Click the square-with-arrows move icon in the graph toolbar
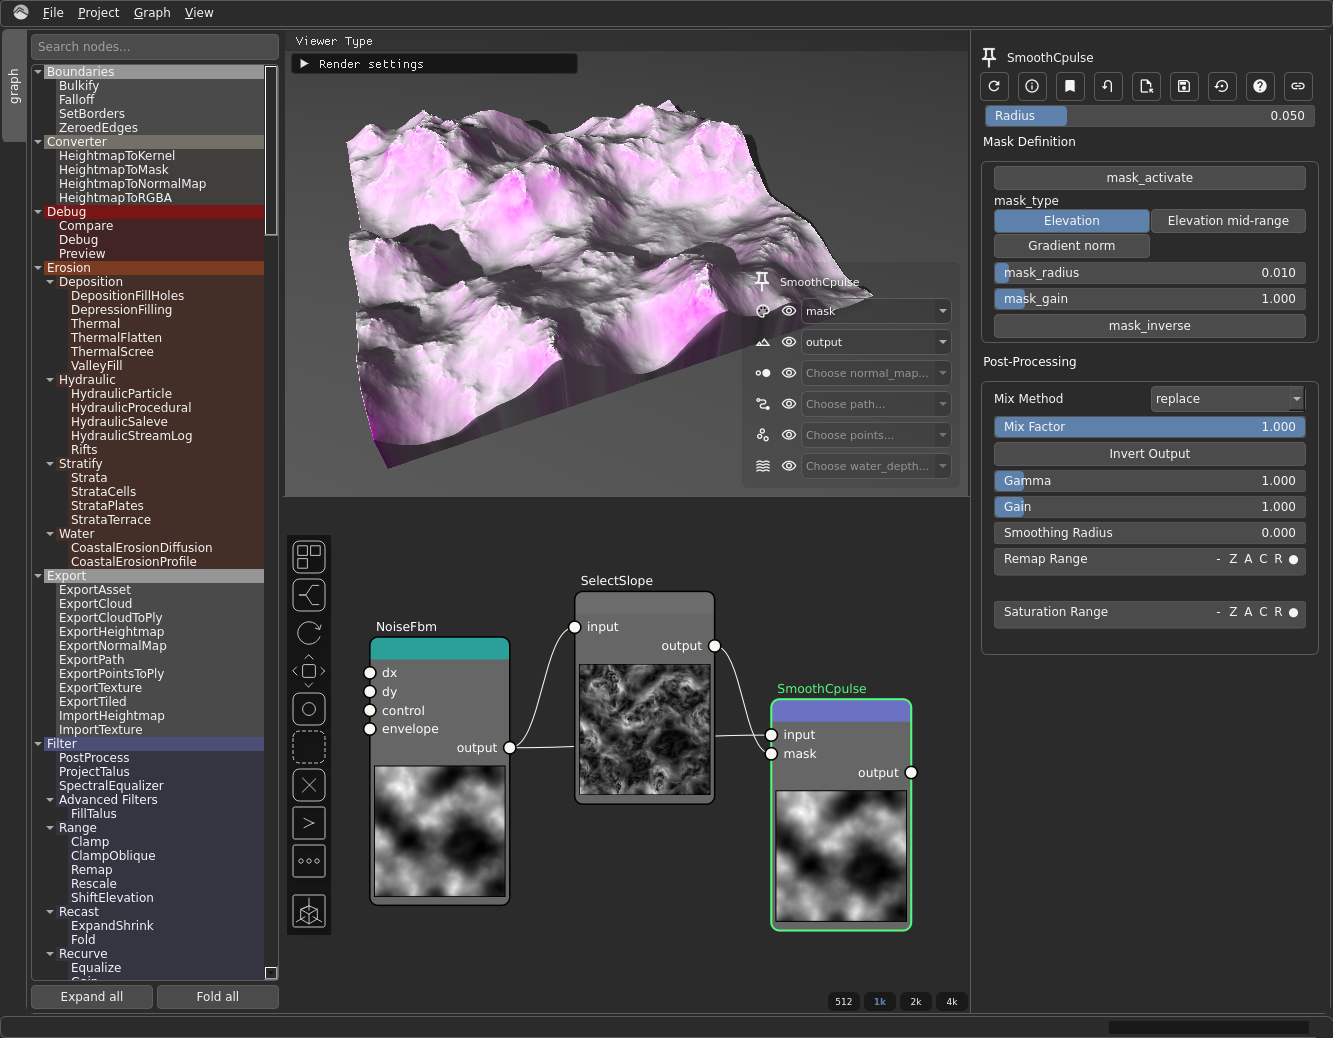The height and width of the screenshot is (1038, 1333). tap(309, 671)
